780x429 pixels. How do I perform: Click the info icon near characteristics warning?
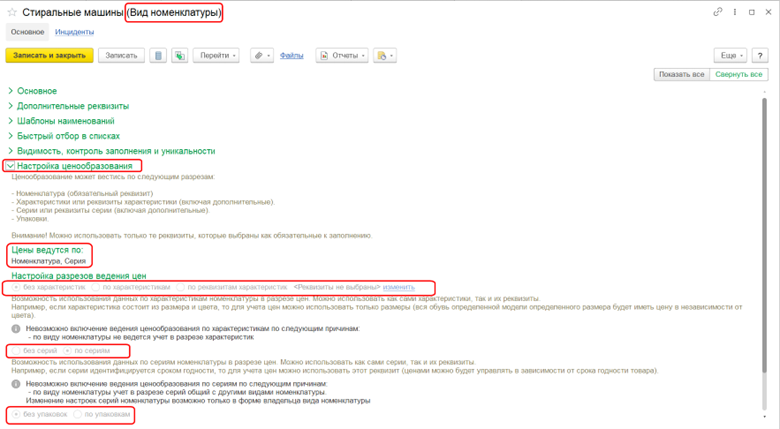coord(15,328)
